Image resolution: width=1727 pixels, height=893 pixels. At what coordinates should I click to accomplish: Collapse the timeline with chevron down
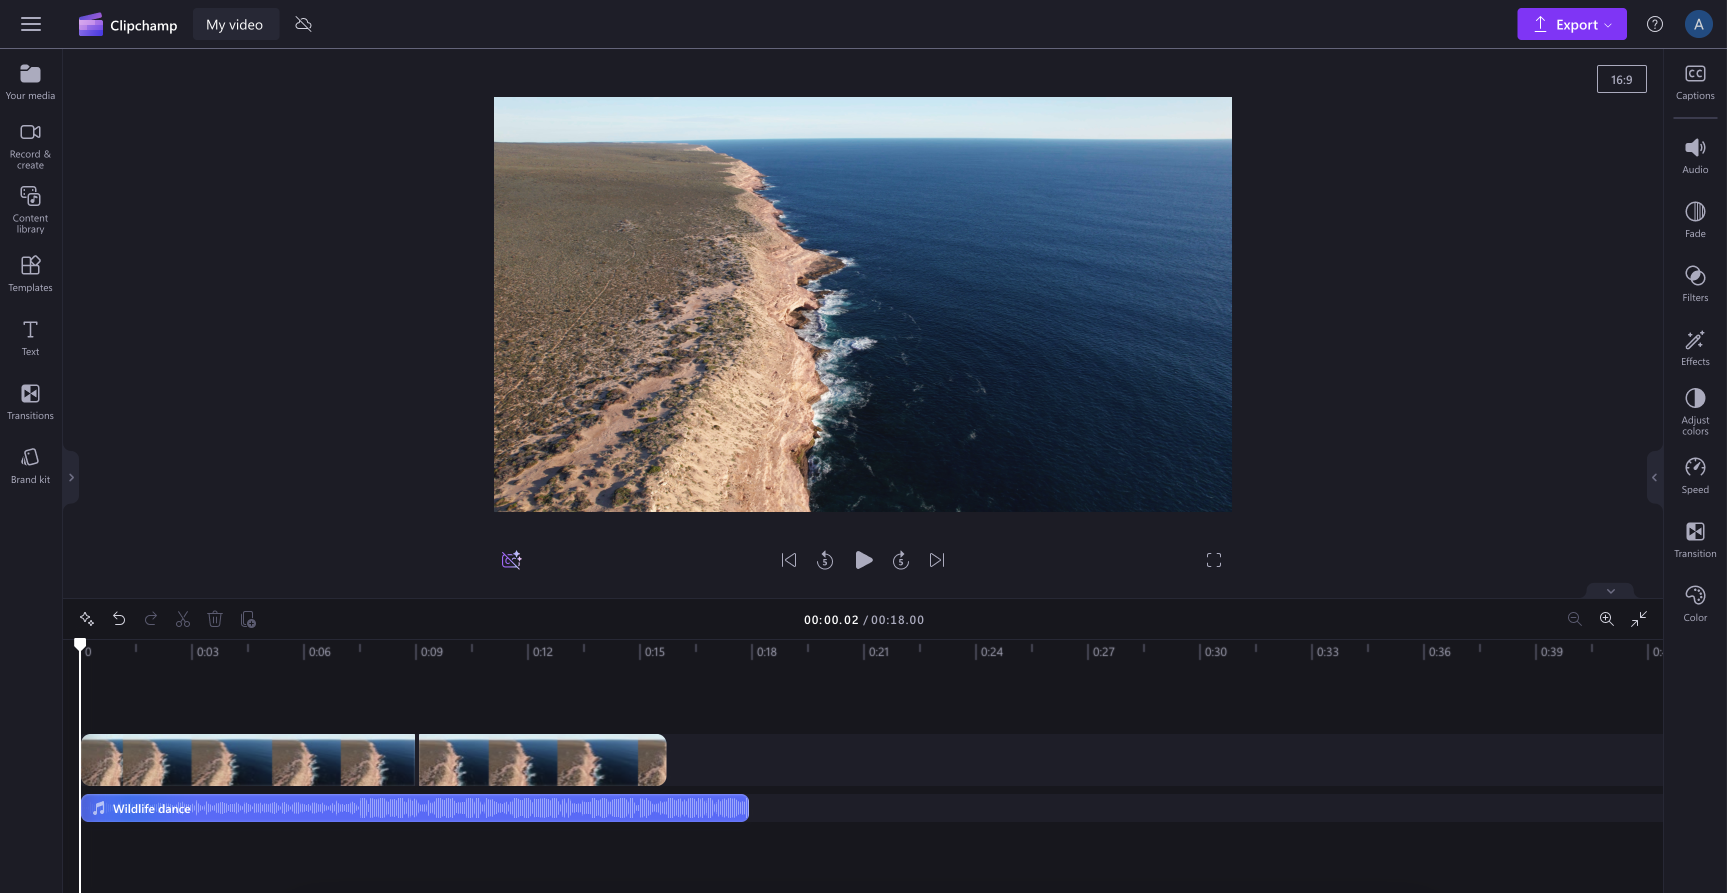[1610, 591]
